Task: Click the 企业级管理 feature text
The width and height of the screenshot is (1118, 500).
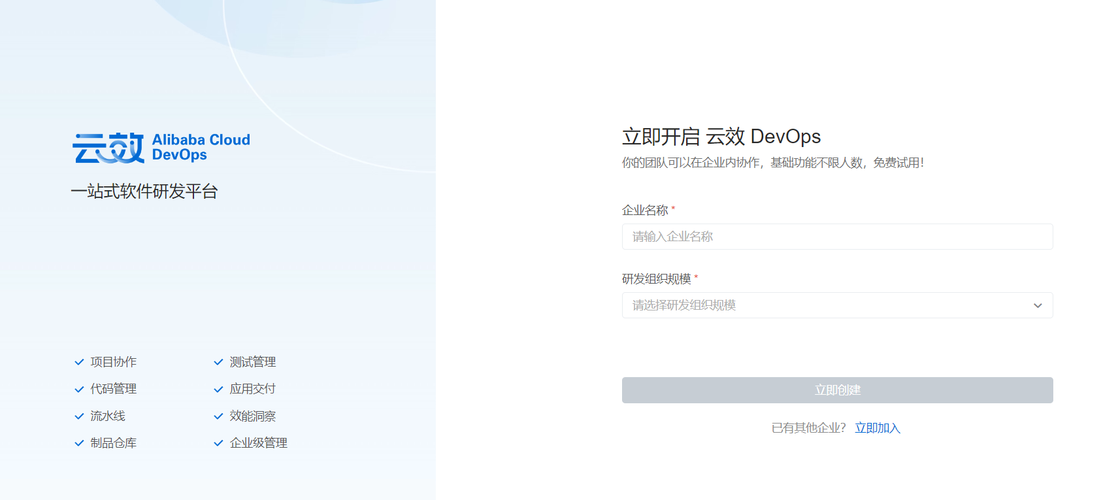Action: click(259, 444)
